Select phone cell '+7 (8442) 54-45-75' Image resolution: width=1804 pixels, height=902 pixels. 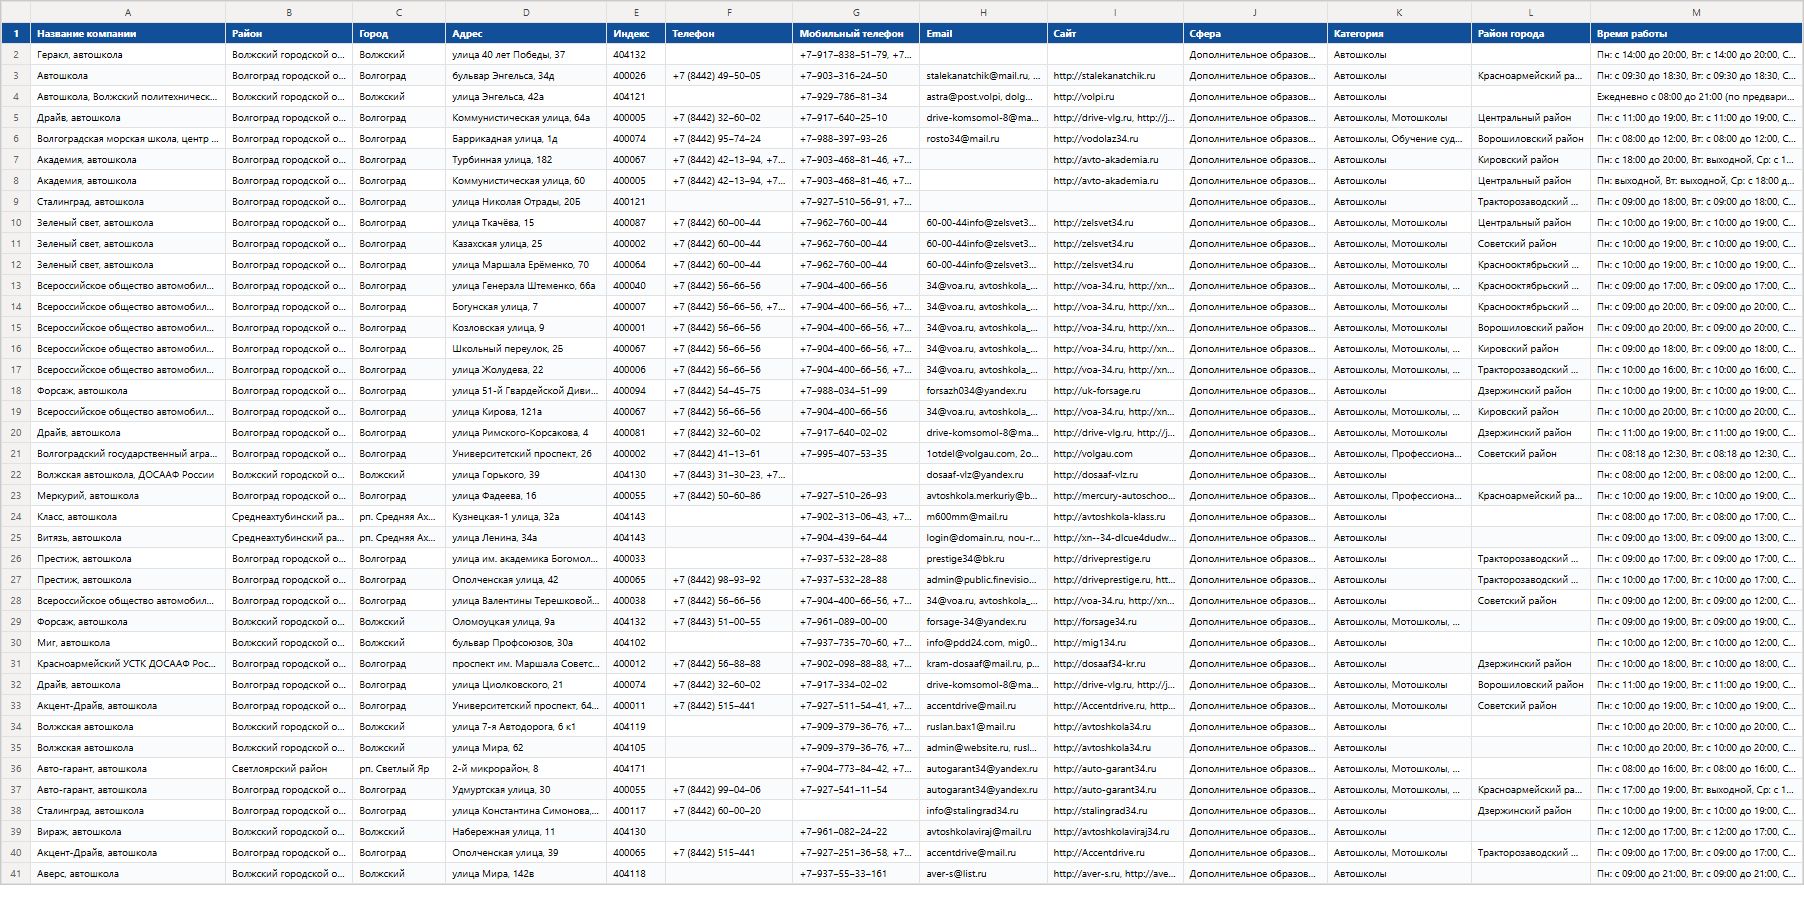tap(729, 391)
